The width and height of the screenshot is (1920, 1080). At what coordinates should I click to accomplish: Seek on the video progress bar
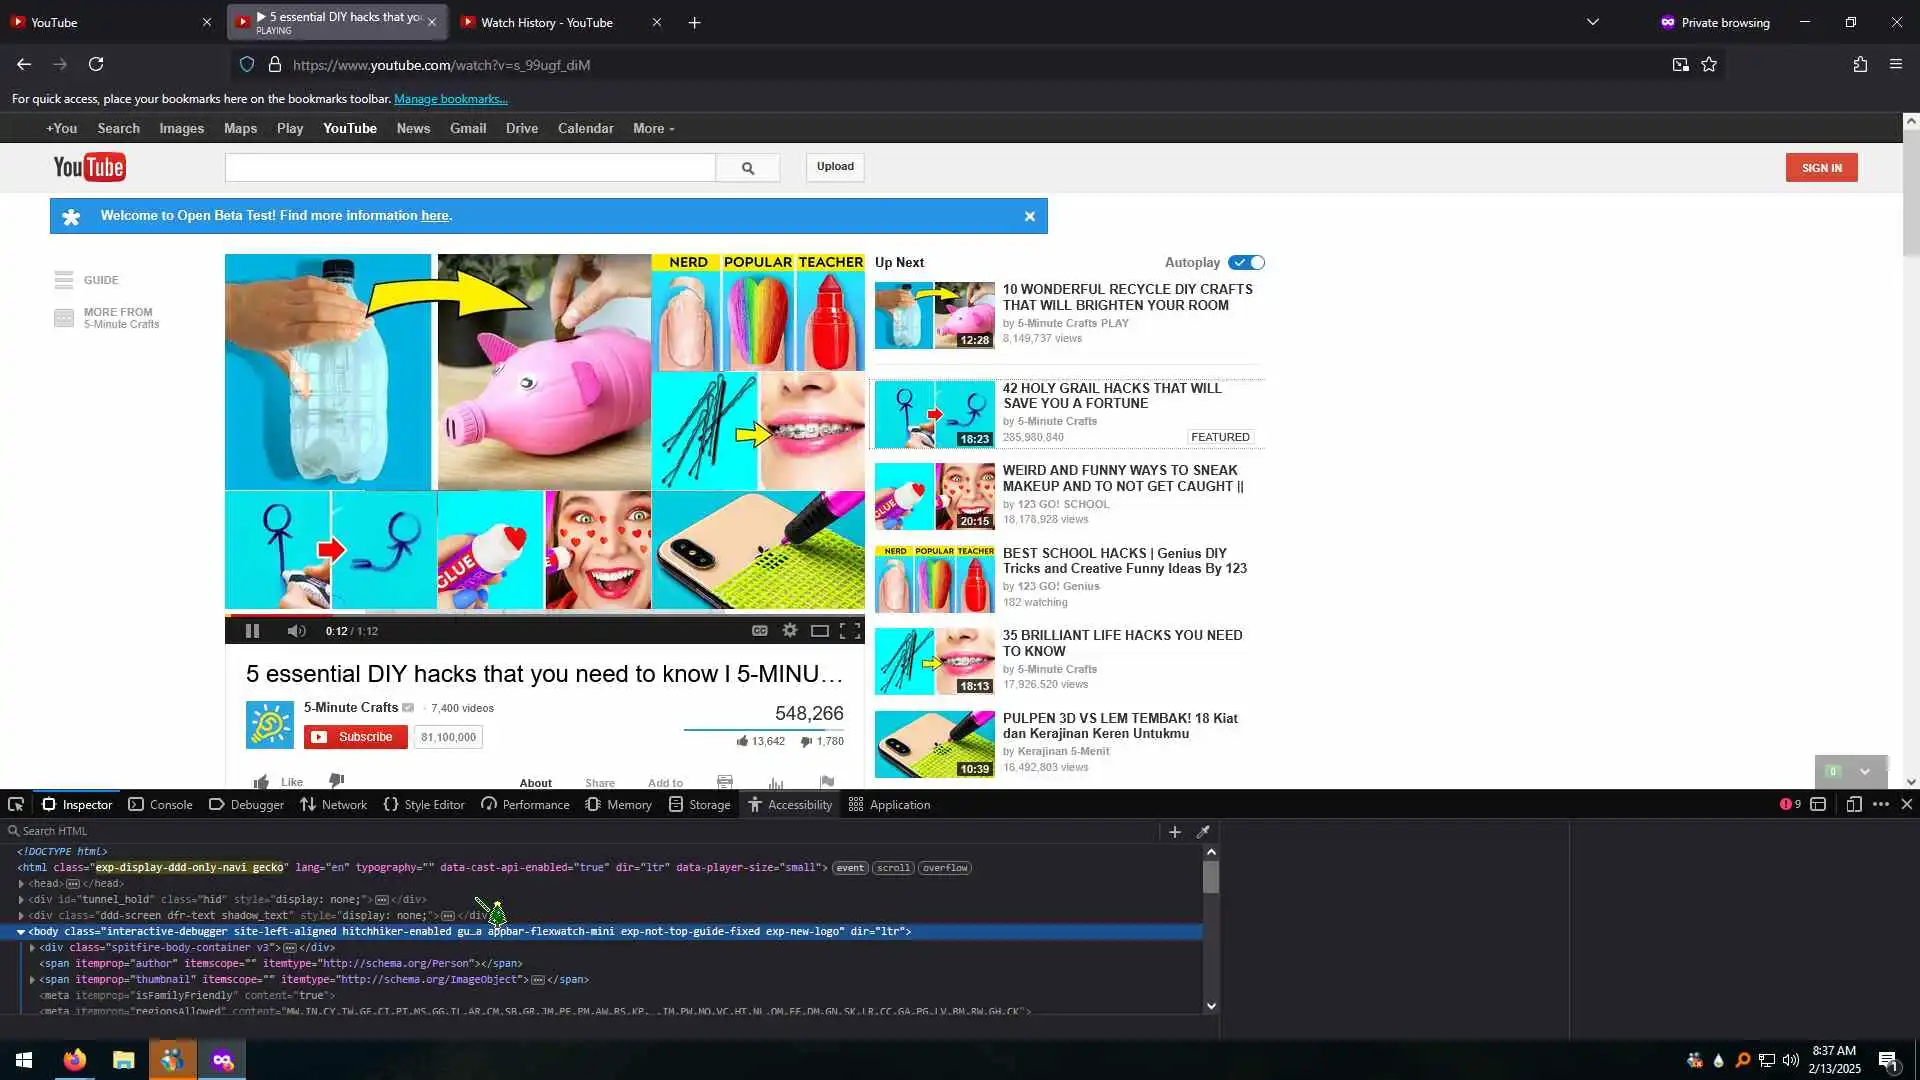544,613
